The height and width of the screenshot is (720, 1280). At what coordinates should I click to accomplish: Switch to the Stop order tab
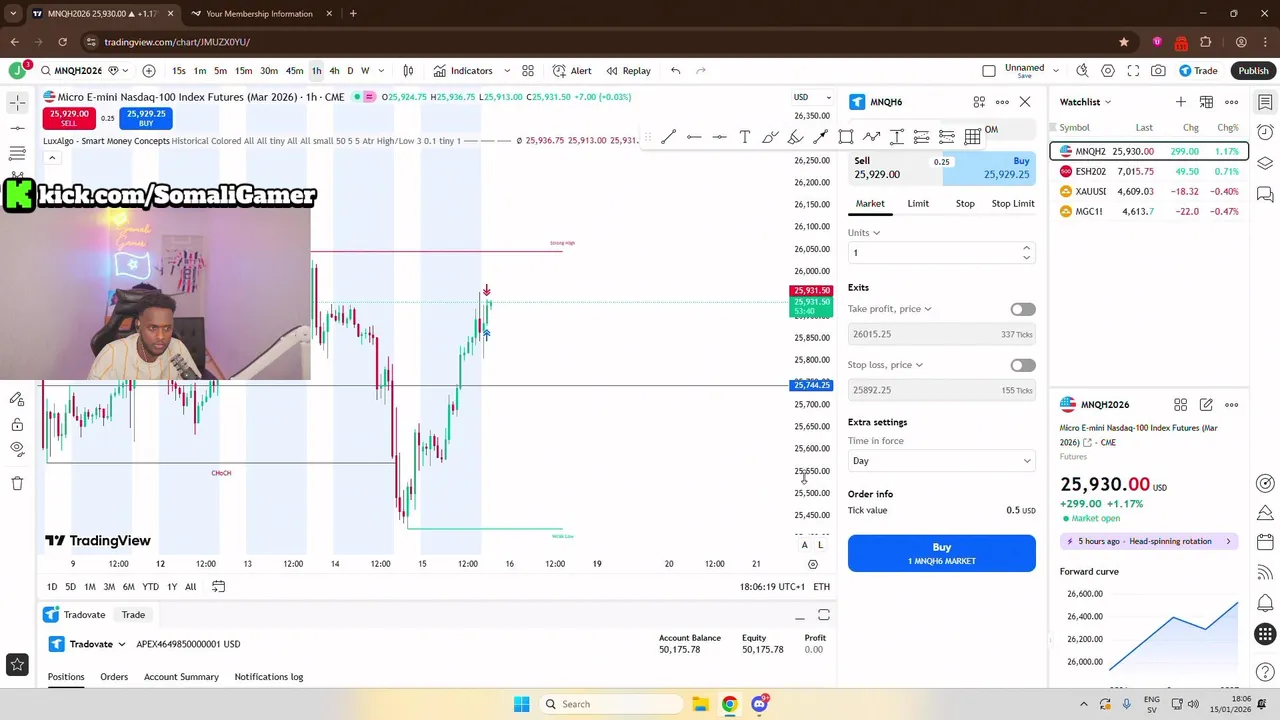[965, 204]
